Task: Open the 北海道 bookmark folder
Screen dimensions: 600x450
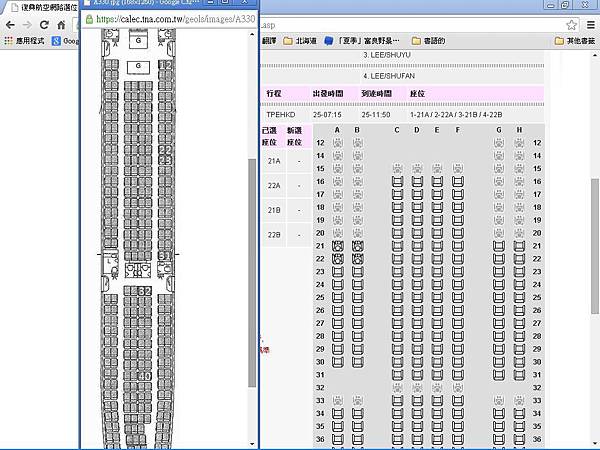Action: tap(300, 41)
